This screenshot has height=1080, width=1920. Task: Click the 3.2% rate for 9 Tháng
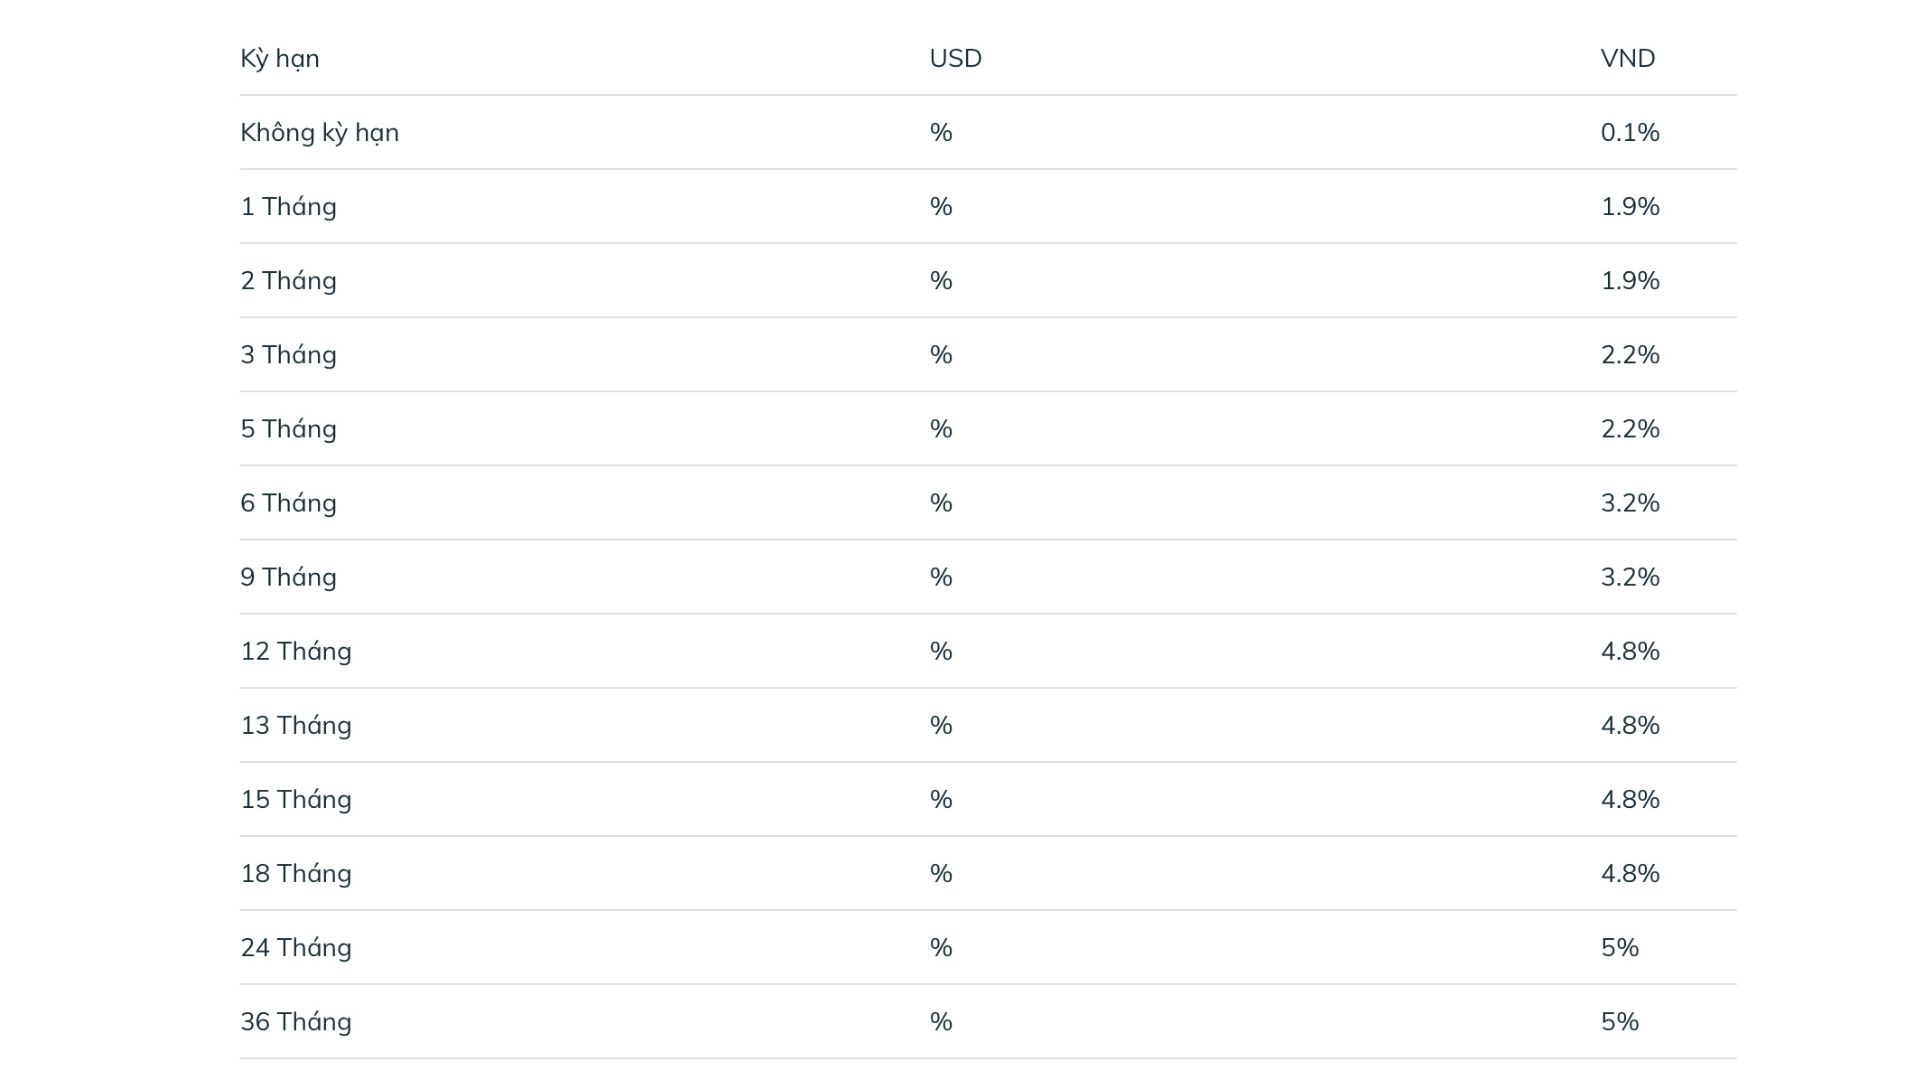(1630, 577)
